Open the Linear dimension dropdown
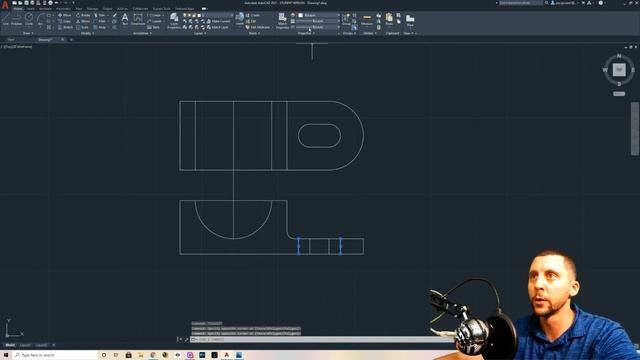The width and height of the screenshot is (640, 360). pos(162,15)
